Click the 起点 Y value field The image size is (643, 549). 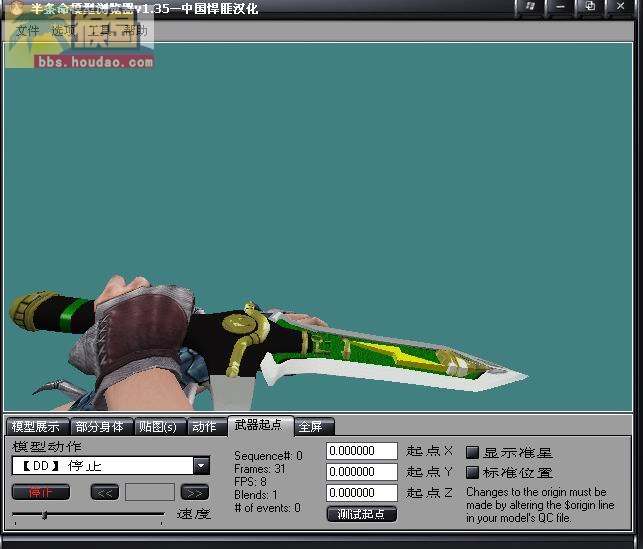pyautogui.click(x=362, y=472)
